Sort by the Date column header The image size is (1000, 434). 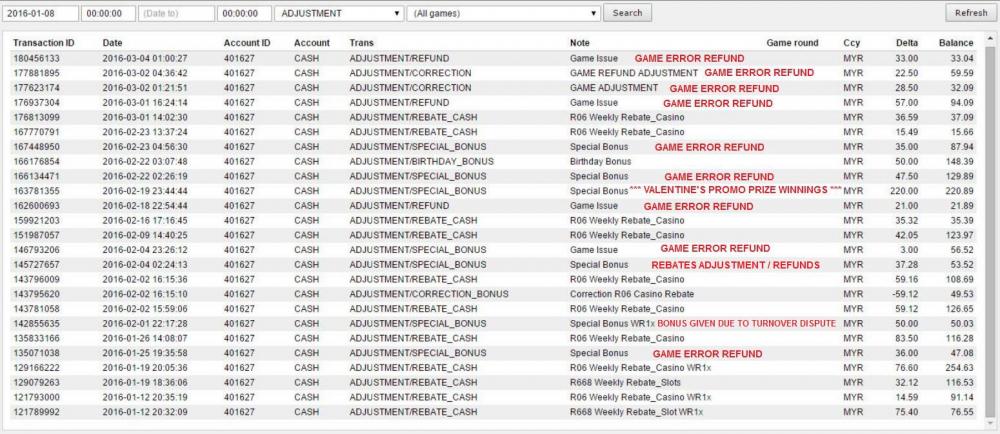pyautogui.click(x=112, y=43)
